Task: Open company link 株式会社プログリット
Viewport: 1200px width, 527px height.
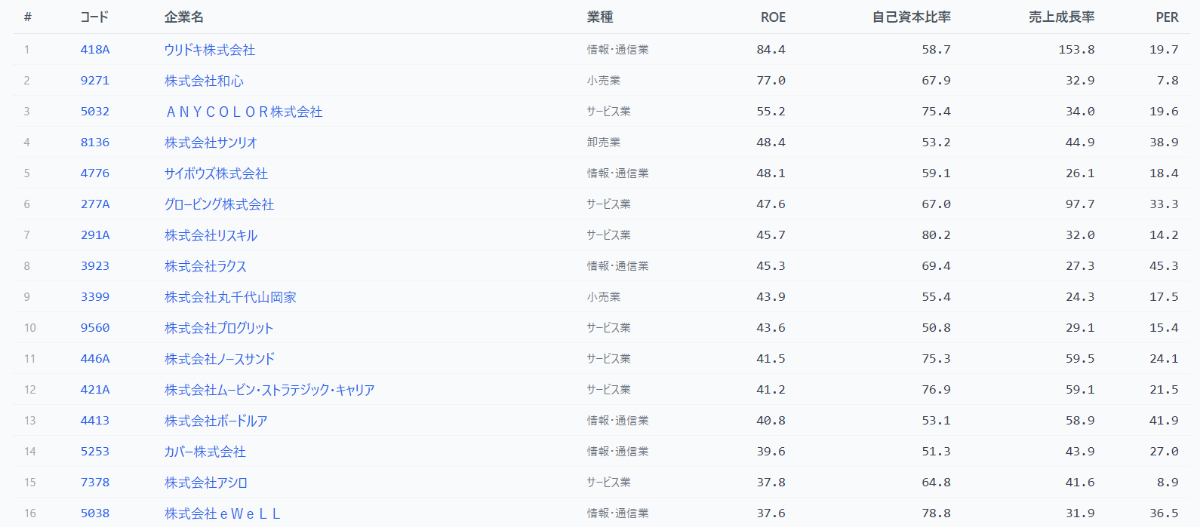Action: point(219,328)
